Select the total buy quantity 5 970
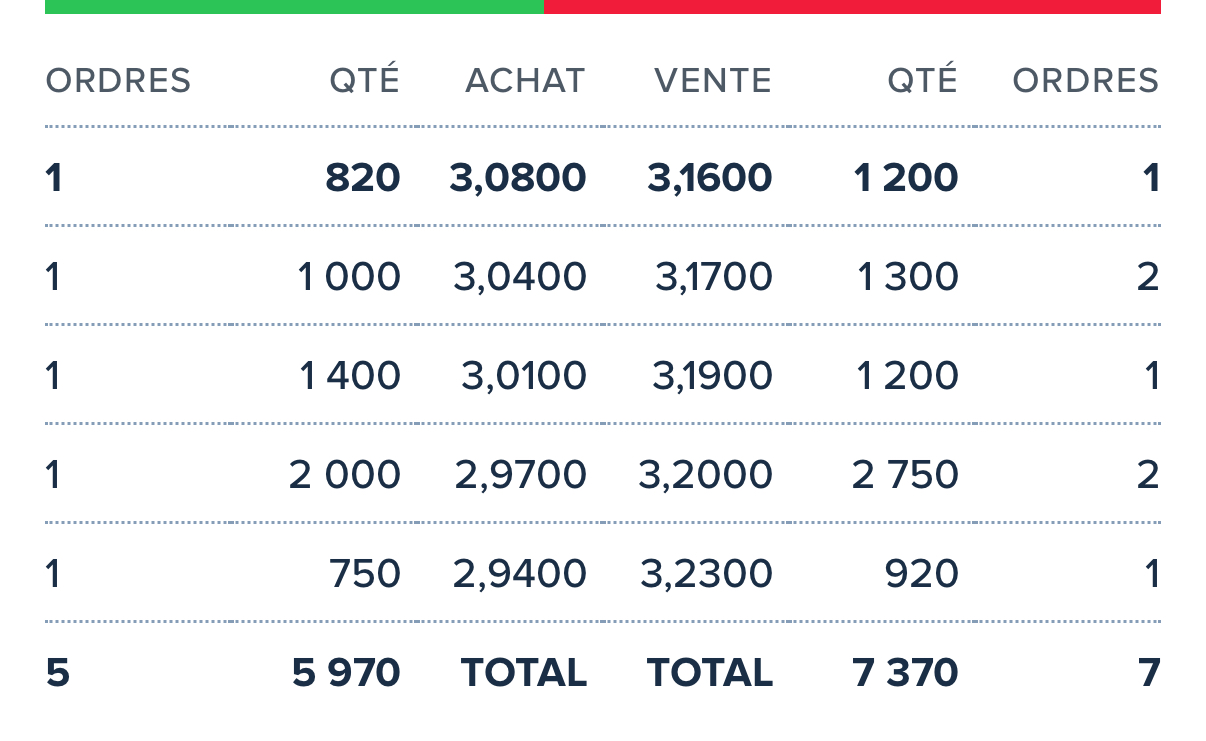Viewport: 1206px width, 741px height. click(x=347, y=673)
